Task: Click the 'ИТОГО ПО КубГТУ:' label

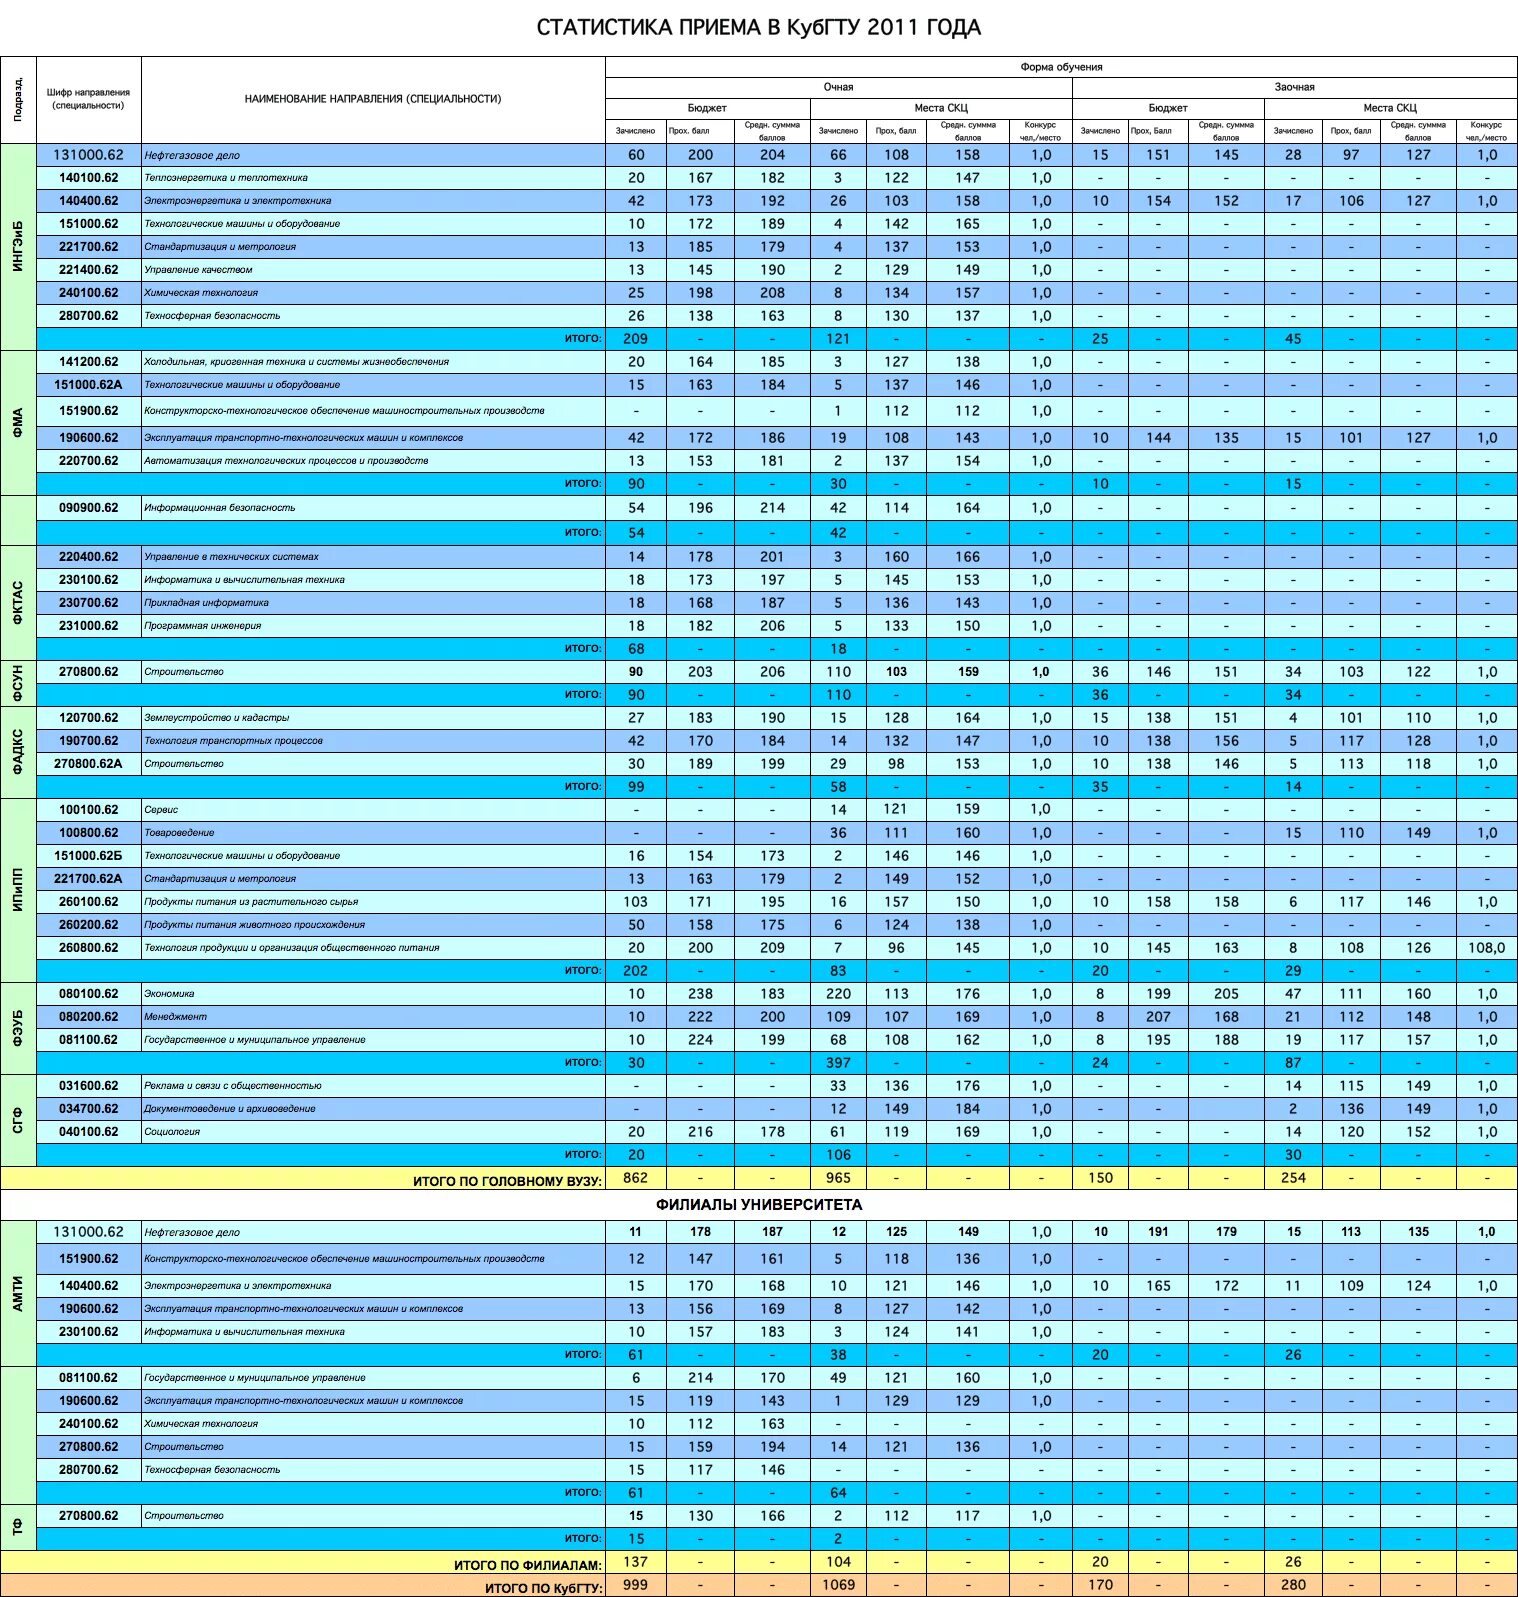Action: (x=543, y=1588)
